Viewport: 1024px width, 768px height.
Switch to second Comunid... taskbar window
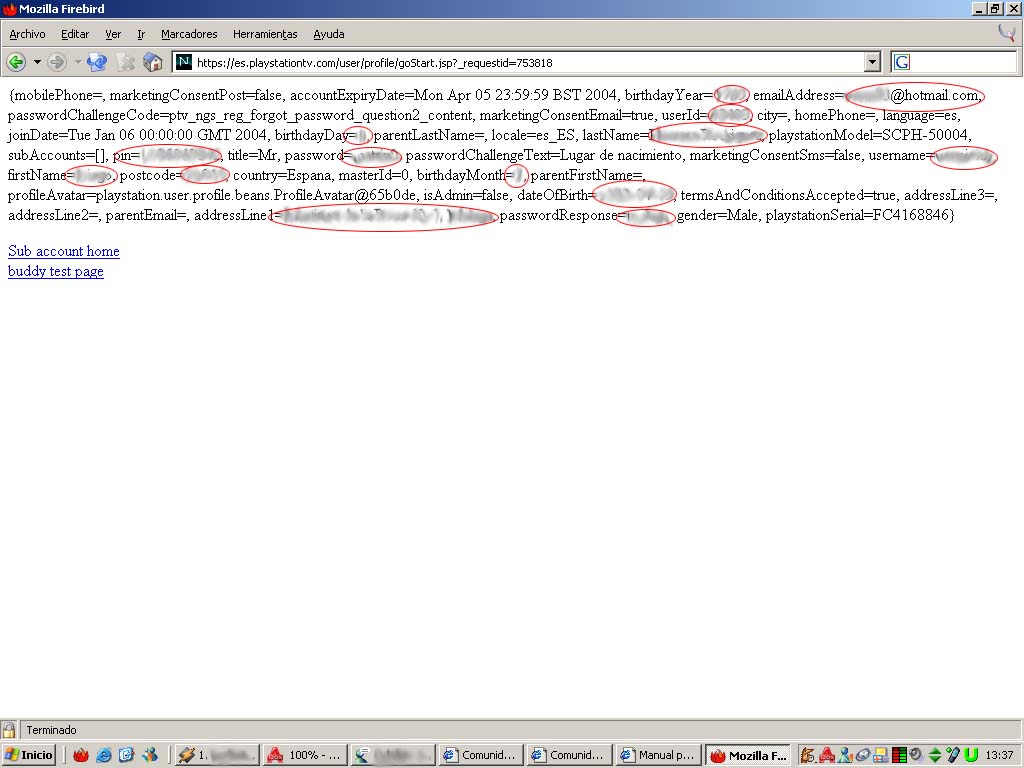point(569,756)
